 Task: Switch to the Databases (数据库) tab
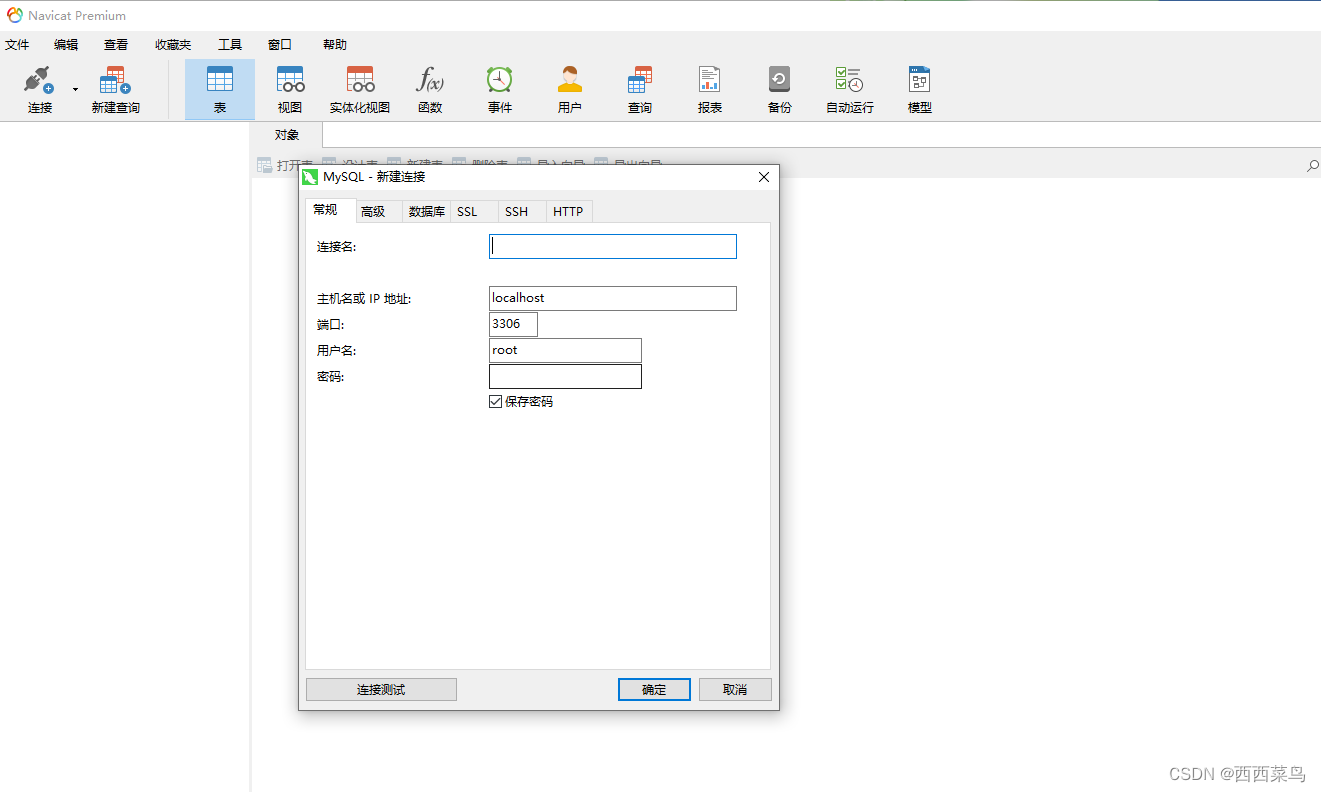click(x=427, y=212)
